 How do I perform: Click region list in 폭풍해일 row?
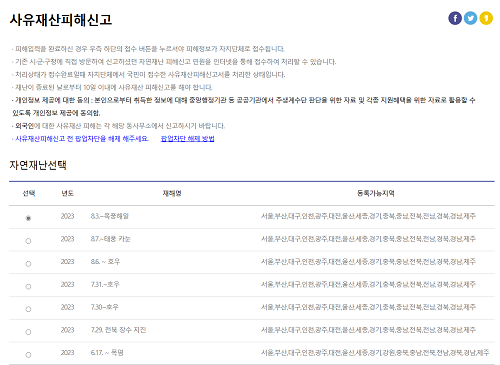pos(368,216)
